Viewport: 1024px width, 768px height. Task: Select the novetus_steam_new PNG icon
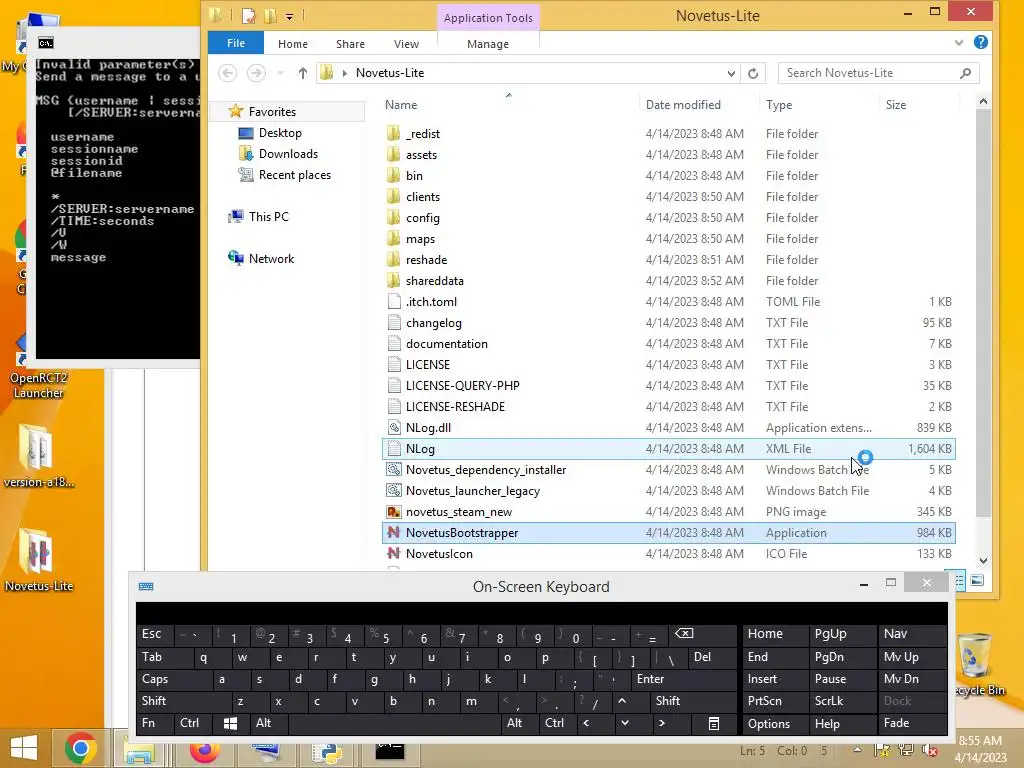(393, 512)
